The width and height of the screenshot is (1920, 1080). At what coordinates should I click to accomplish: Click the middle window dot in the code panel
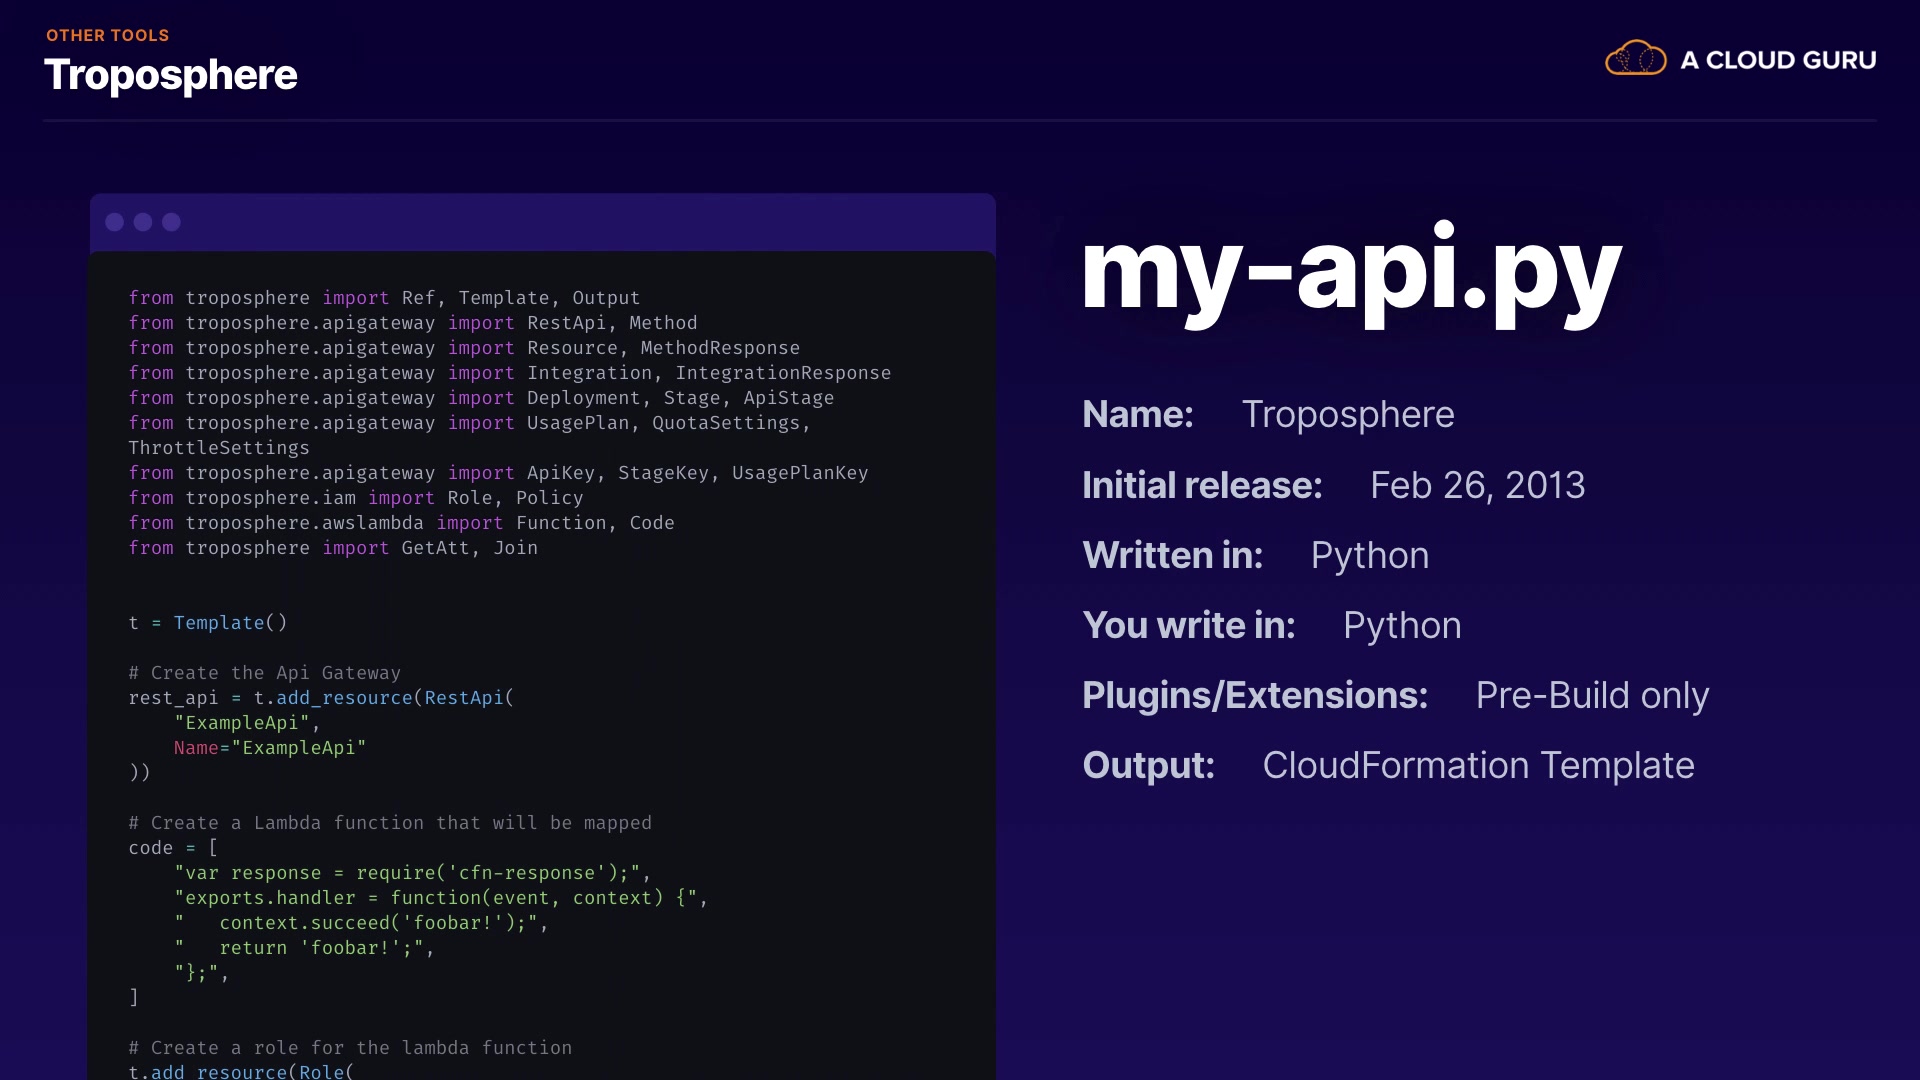point(143,222)
